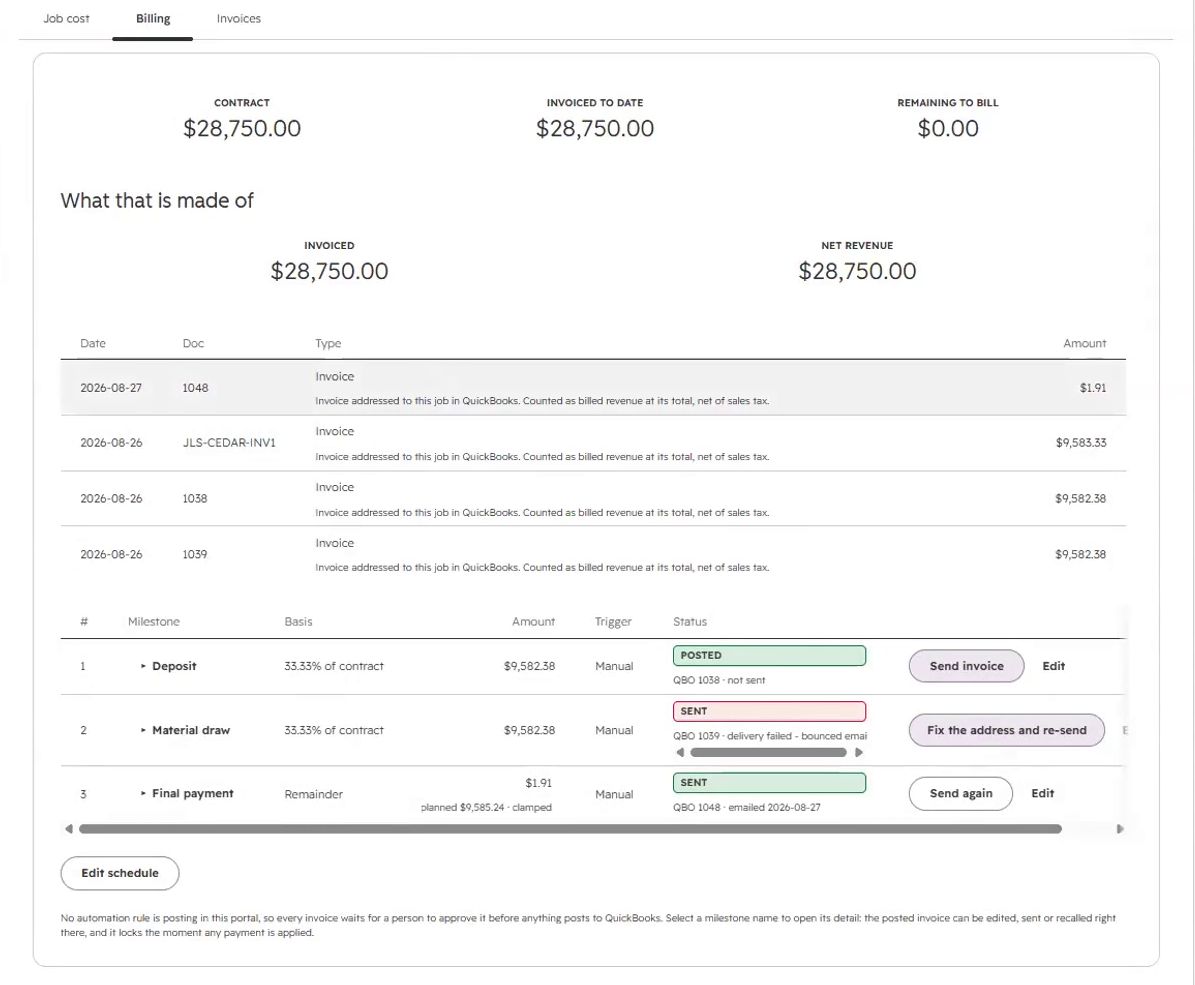Click the Basis column header
The width and height of the screenshot is (1195, 985).
(298, 622)
